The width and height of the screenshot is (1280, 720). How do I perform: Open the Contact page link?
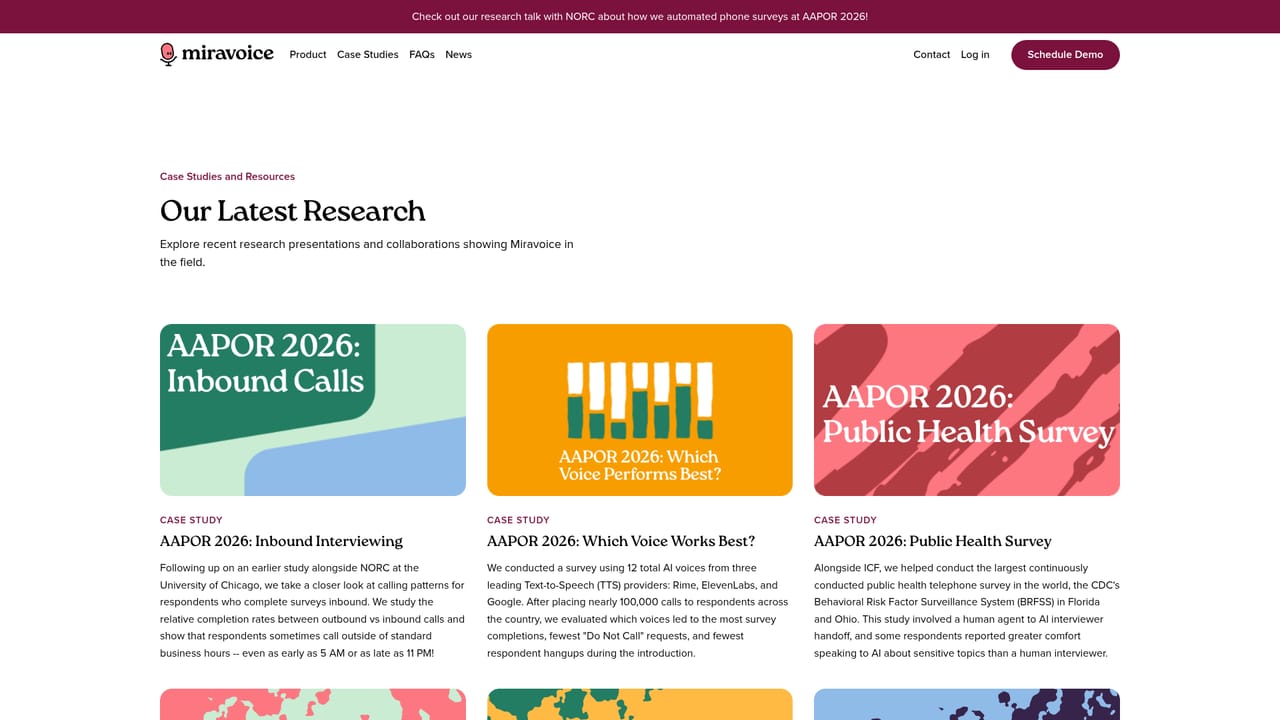(932, 55)
